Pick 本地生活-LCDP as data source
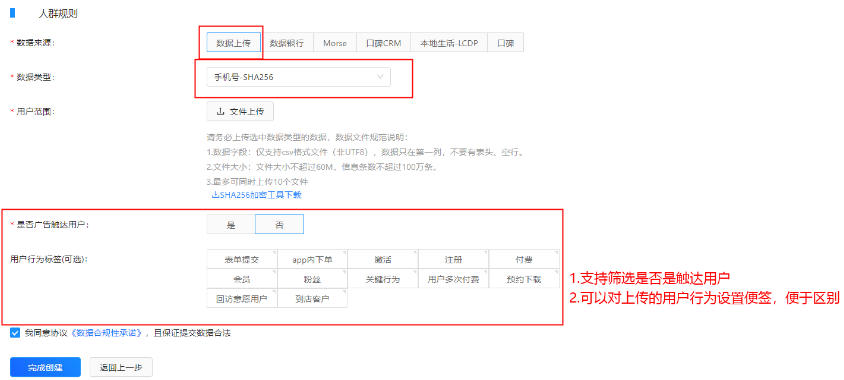Image resolution: width=844 pixels, height=380 pixels. (x=449, y=43)
